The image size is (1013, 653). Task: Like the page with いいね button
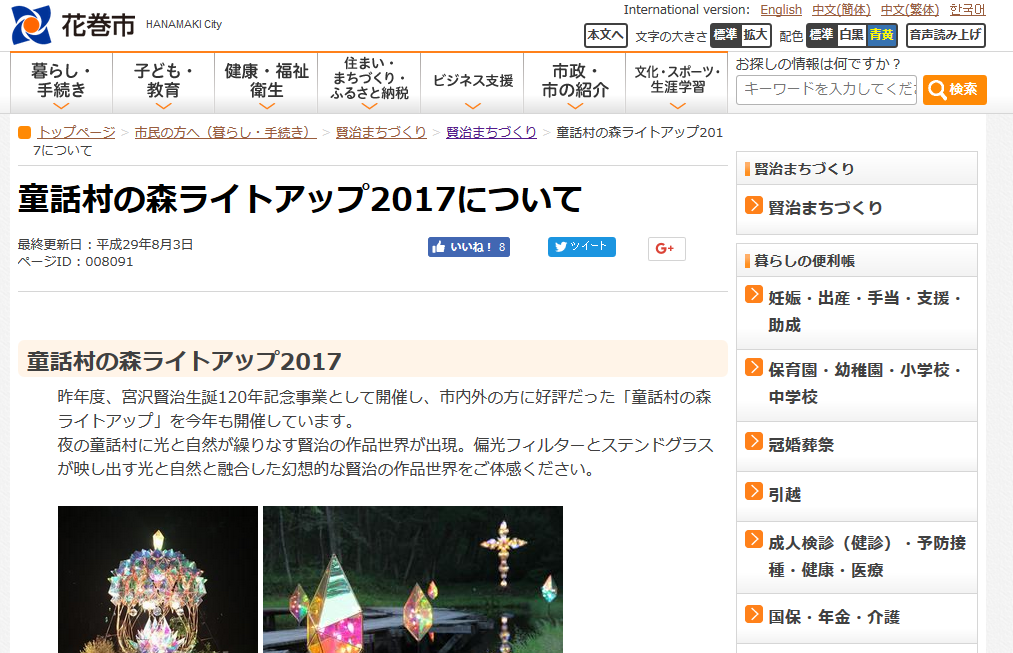pos(468,247)
